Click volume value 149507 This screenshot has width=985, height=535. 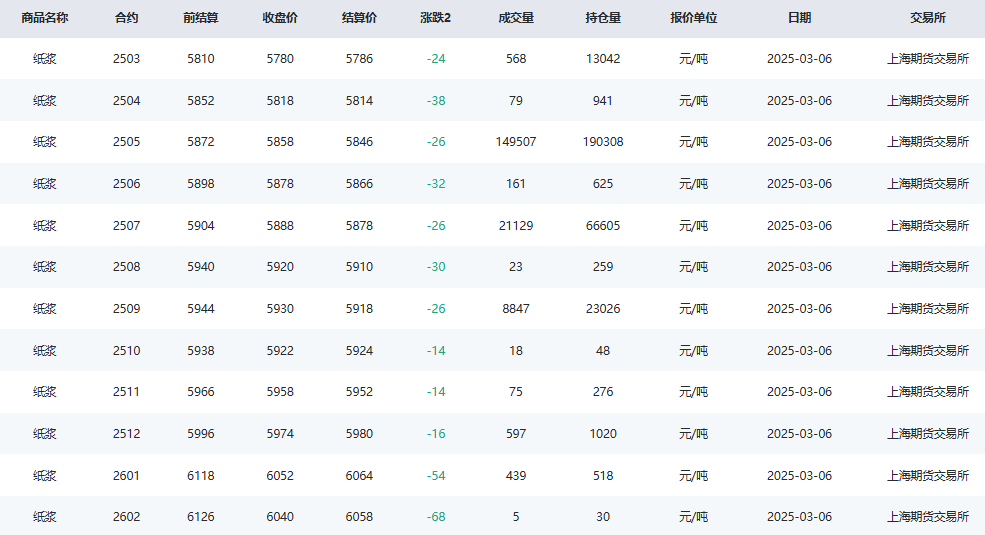(x=516, y=142)
